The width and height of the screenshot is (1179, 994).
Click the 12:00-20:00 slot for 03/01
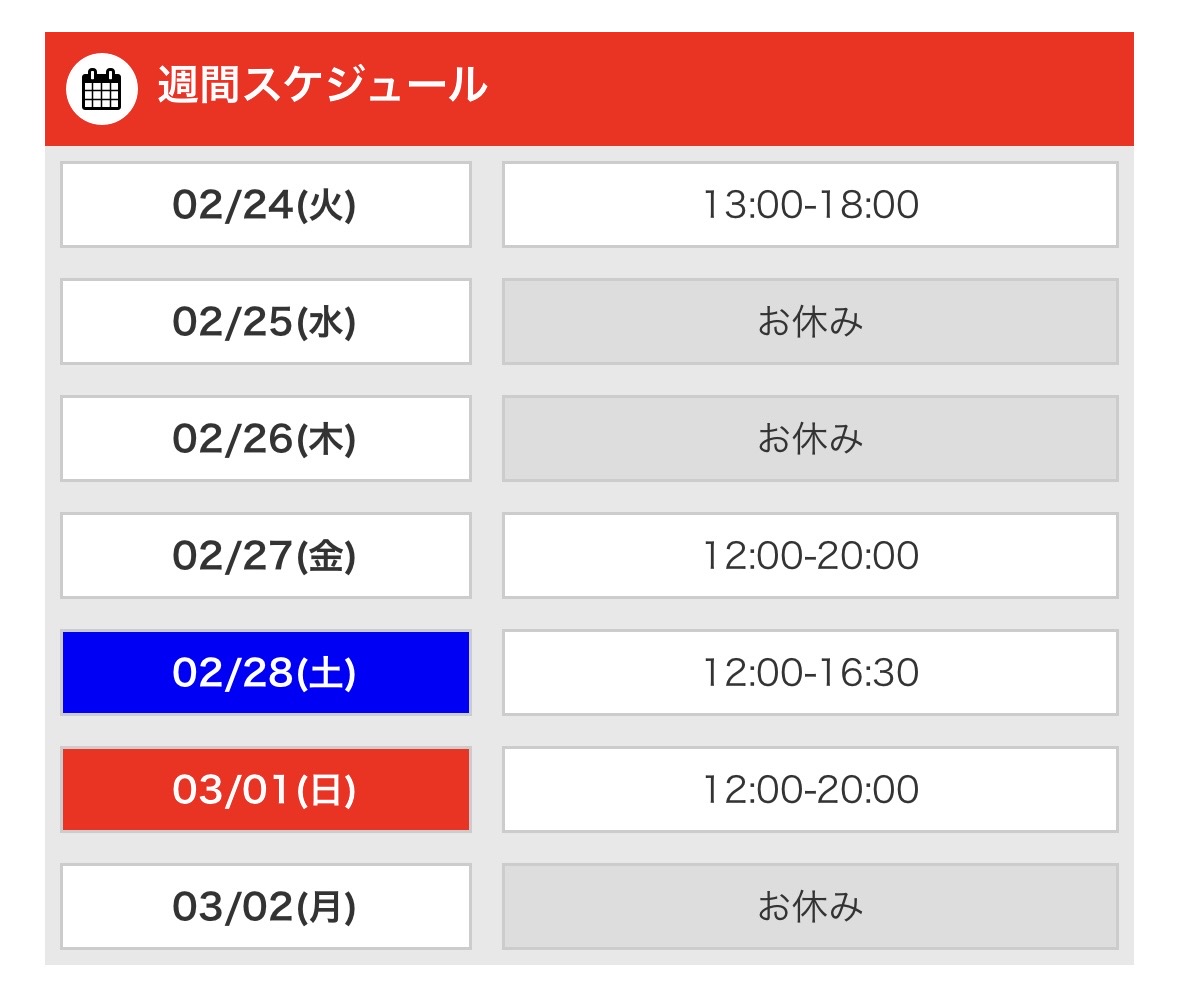pyautogui.click(x=809, y=790)
